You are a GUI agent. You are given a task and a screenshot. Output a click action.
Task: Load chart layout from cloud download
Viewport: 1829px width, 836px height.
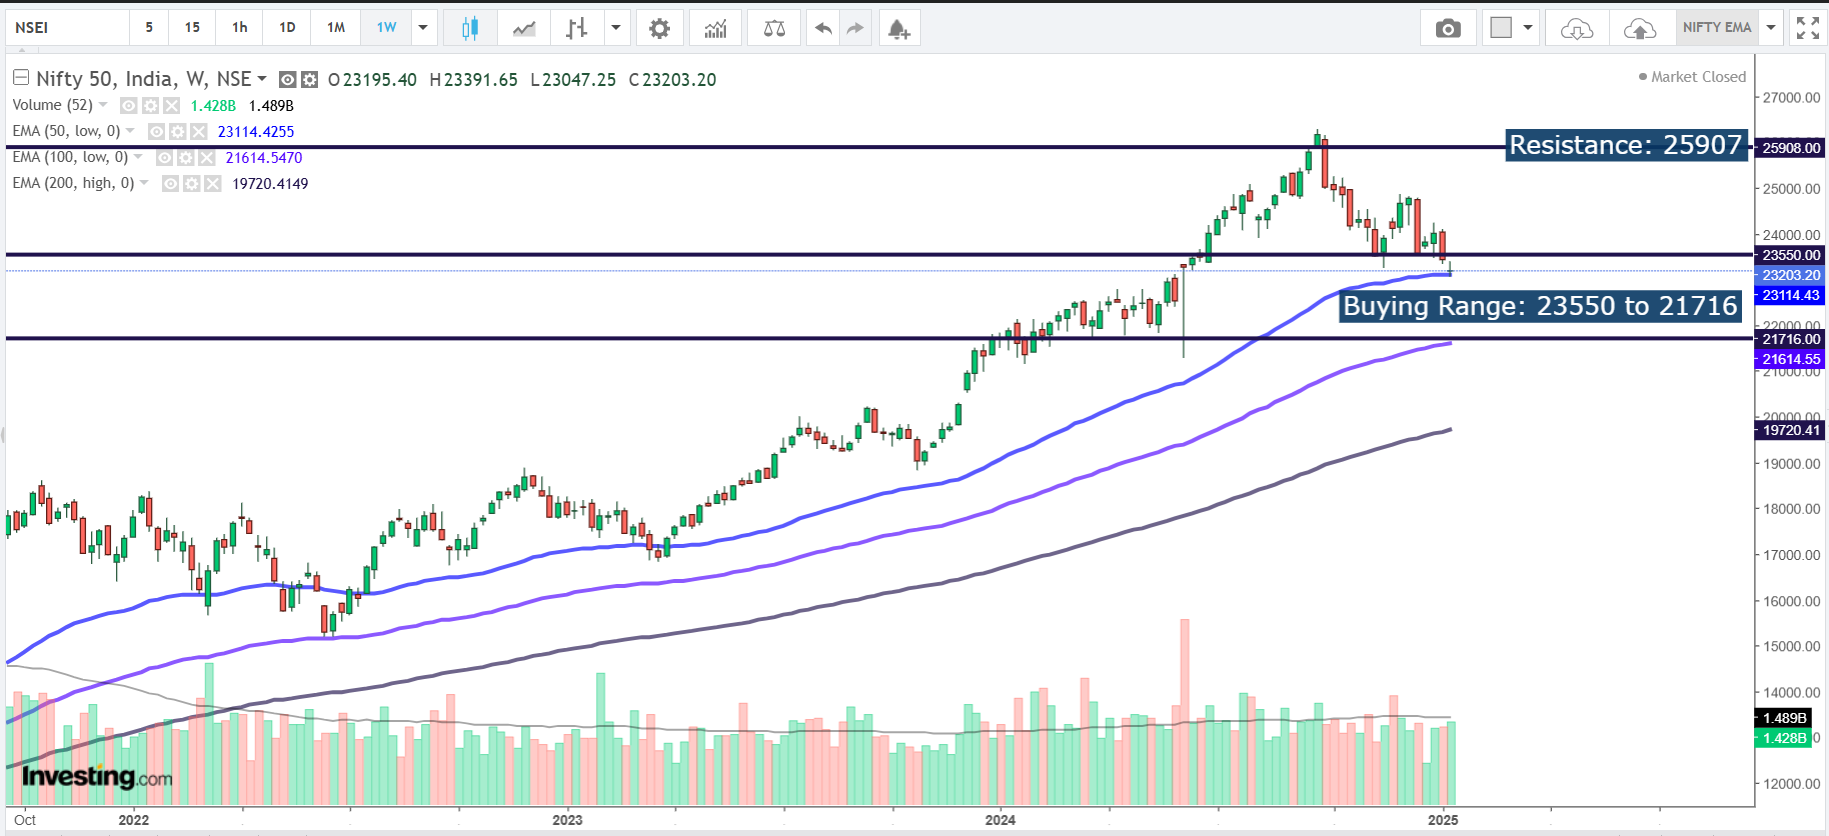pyautogui.click(x=1577, y=28)
